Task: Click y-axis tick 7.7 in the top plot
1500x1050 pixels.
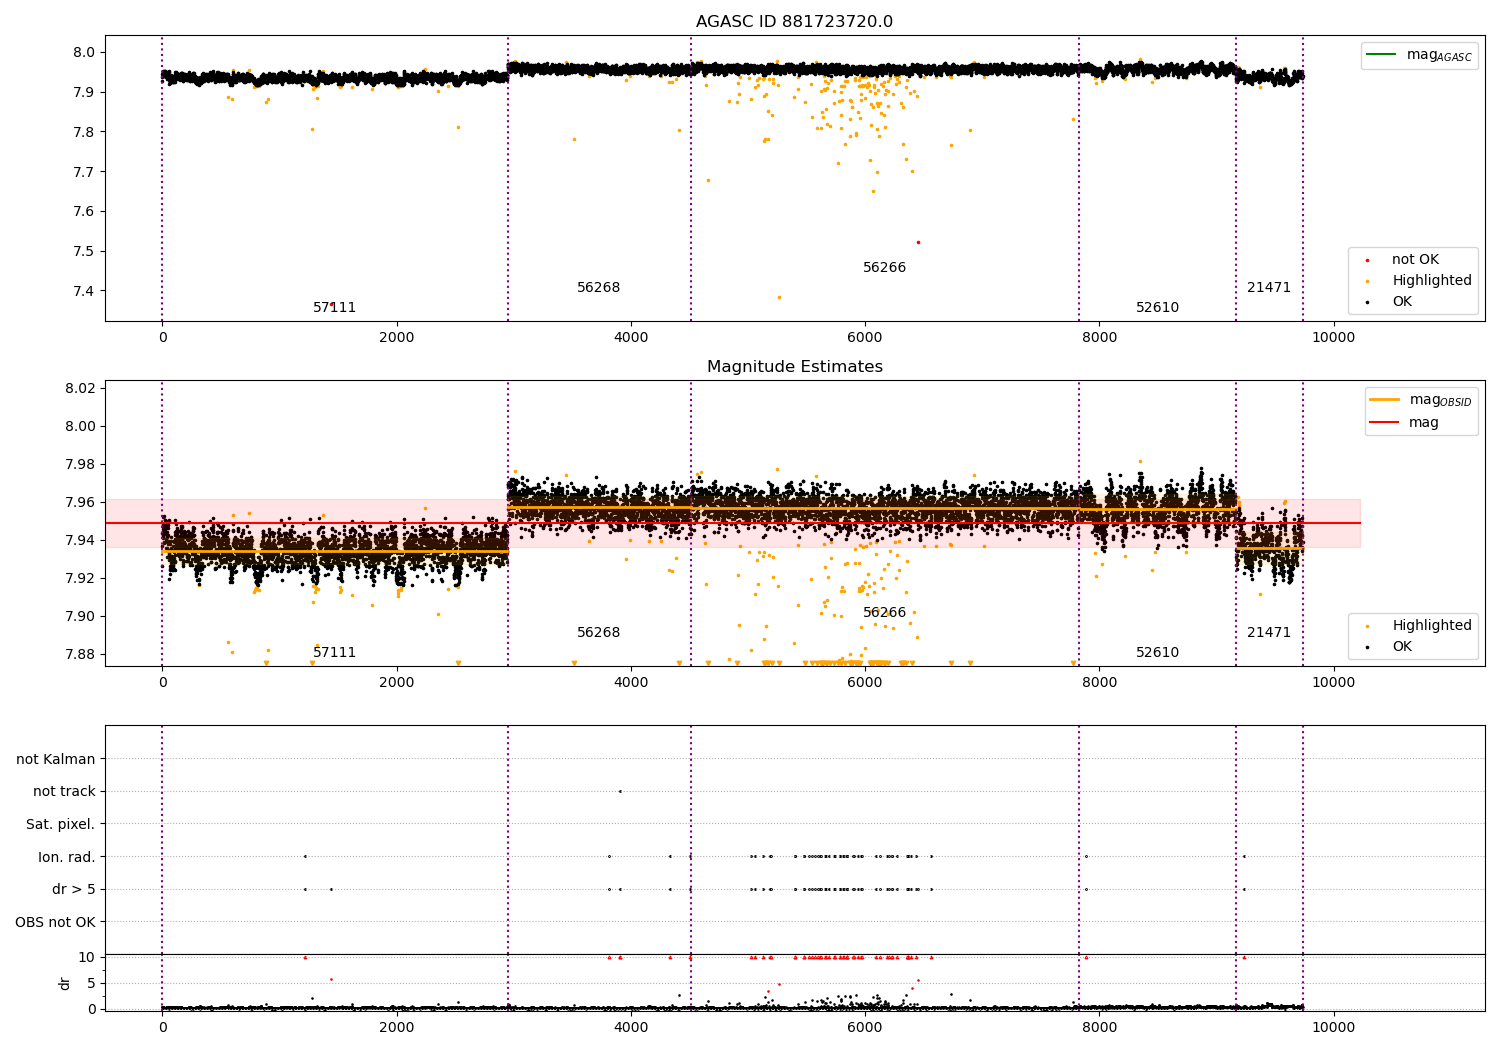Action: 85,172
